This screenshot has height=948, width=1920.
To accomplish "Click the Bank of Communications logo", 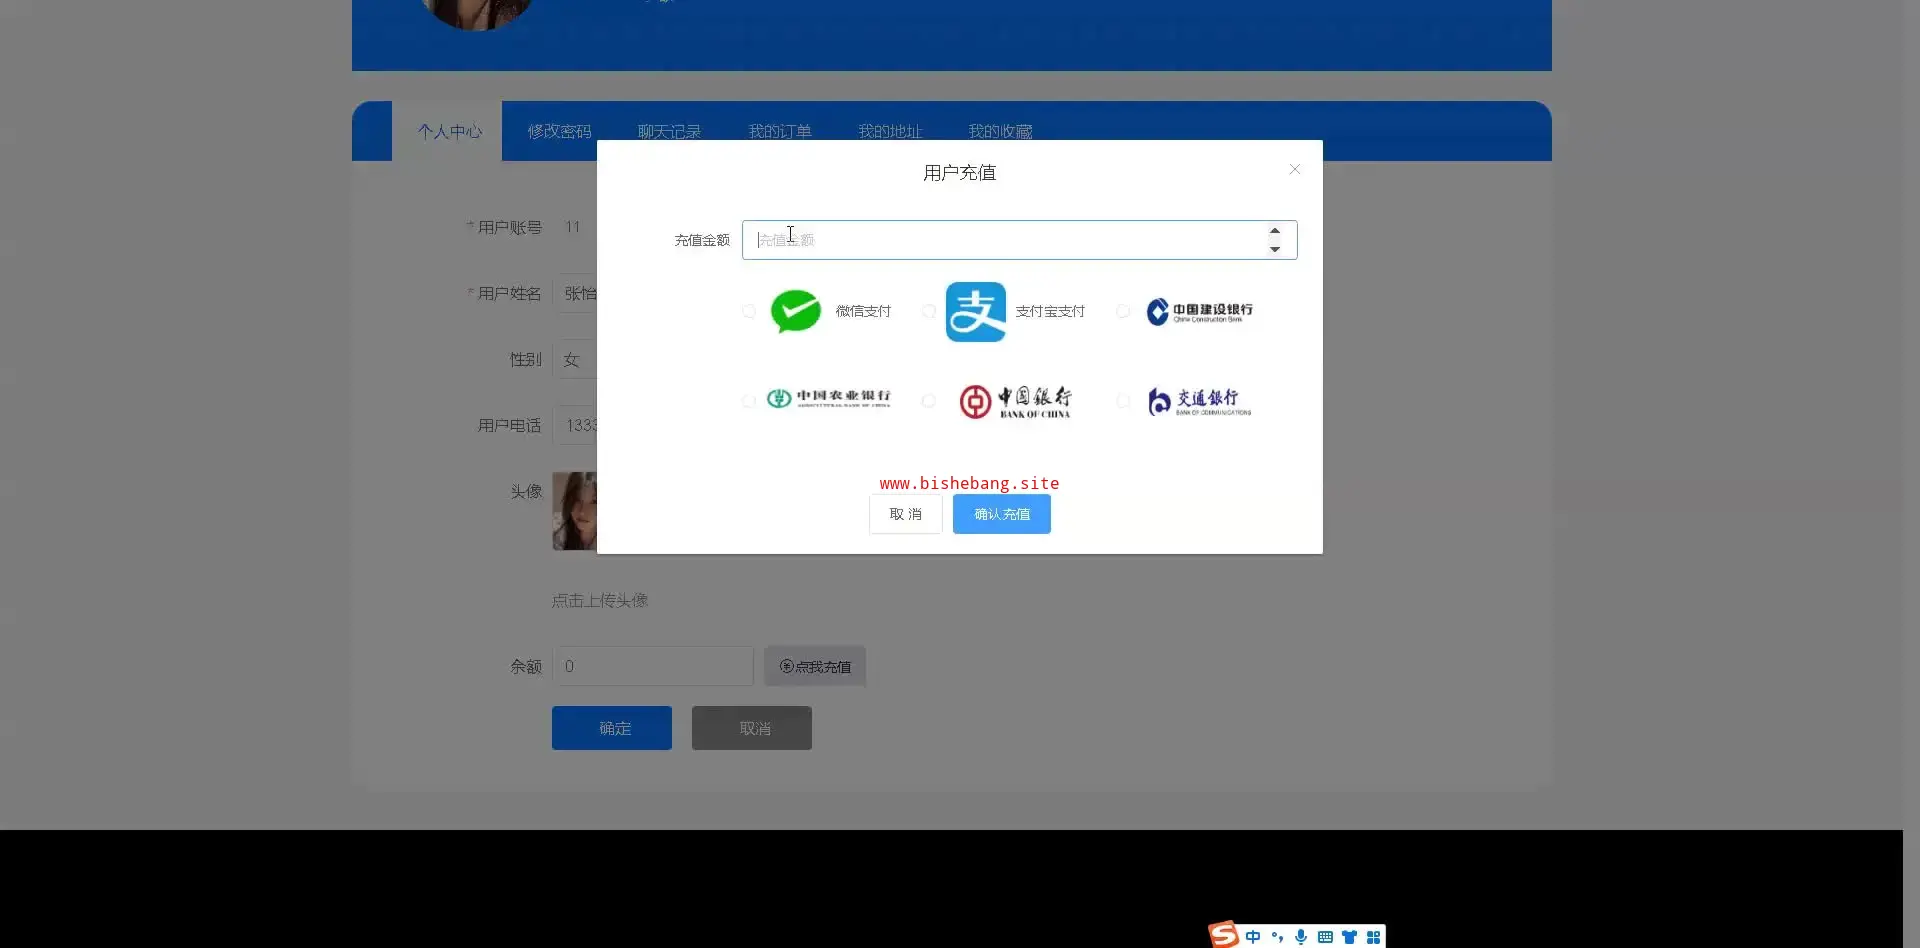I will (x=1199, y=401).
